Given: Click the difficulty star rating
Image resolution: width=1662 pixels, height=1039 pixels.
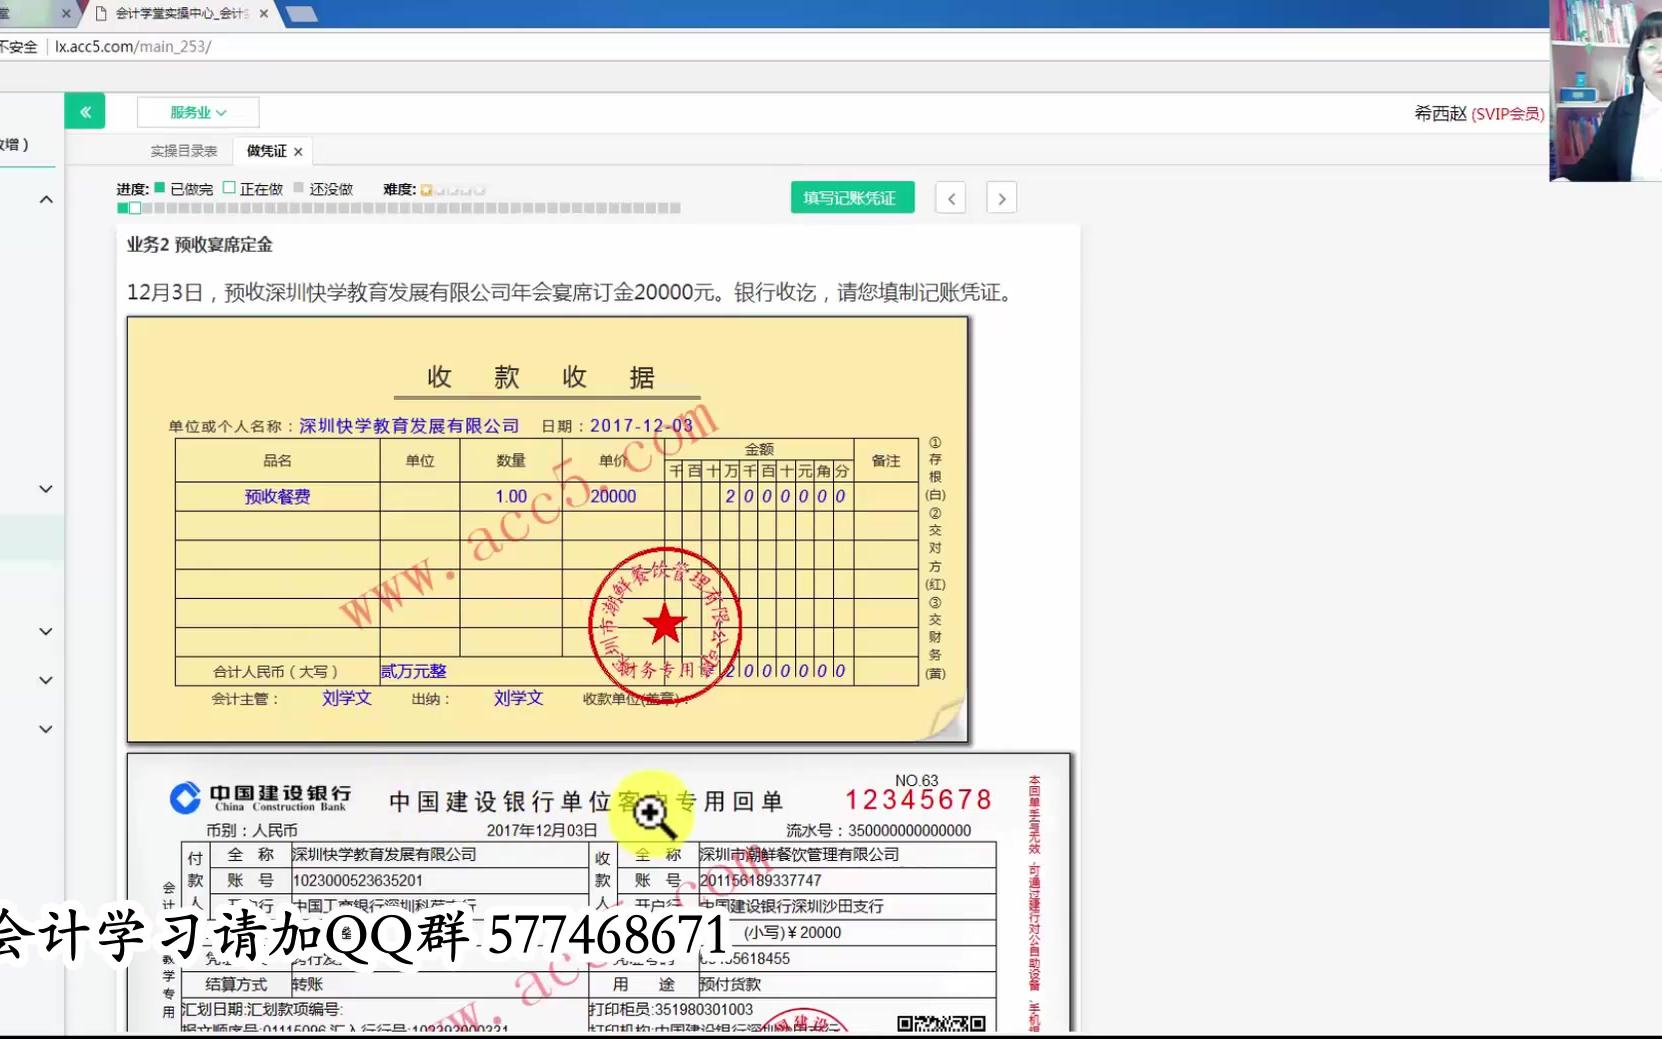Looking at the screenshot, I should (453, 189).
